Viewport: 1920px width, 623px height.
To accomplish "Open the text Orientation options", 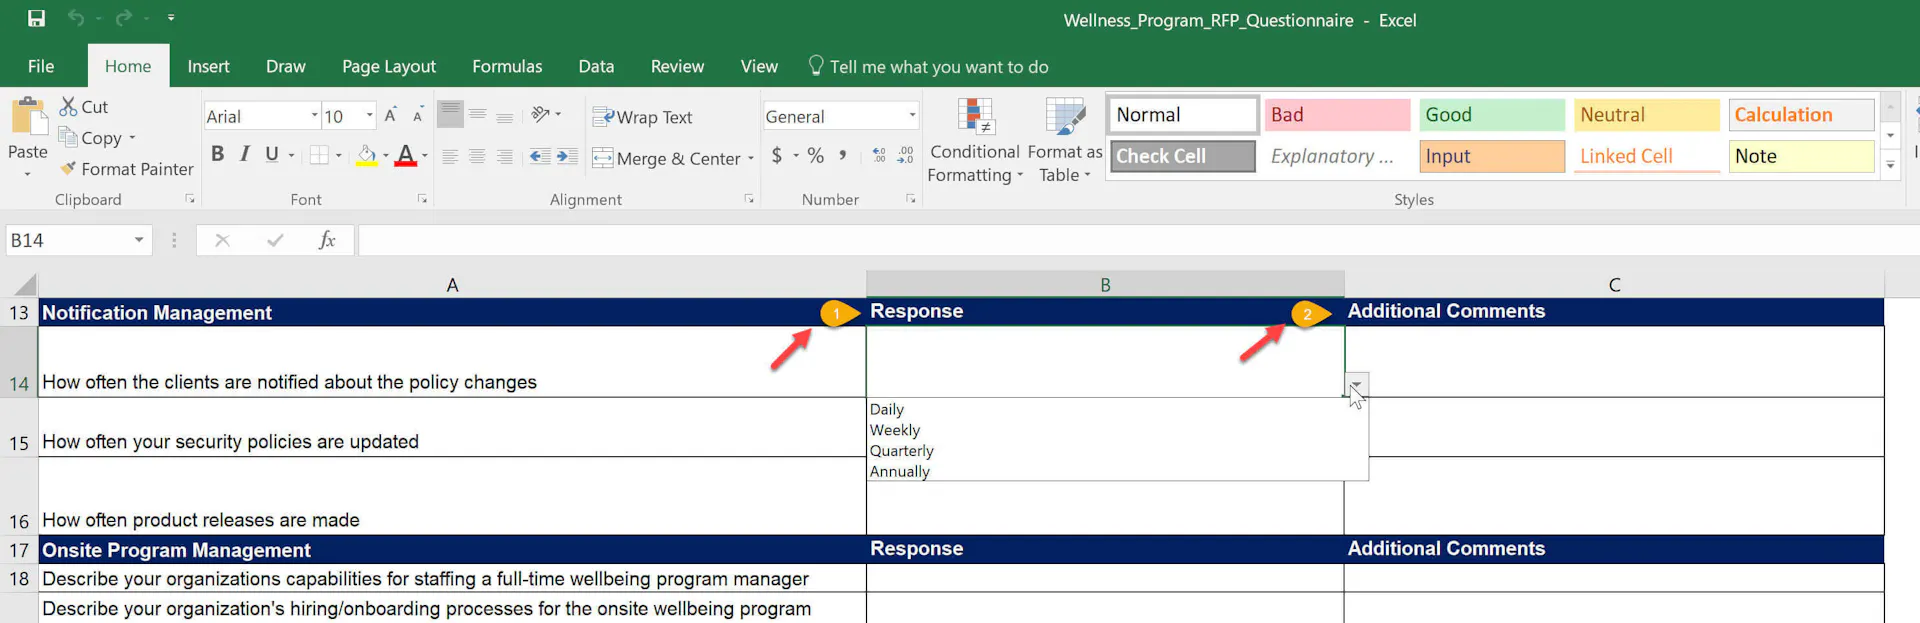I will (x=545, y=115).
